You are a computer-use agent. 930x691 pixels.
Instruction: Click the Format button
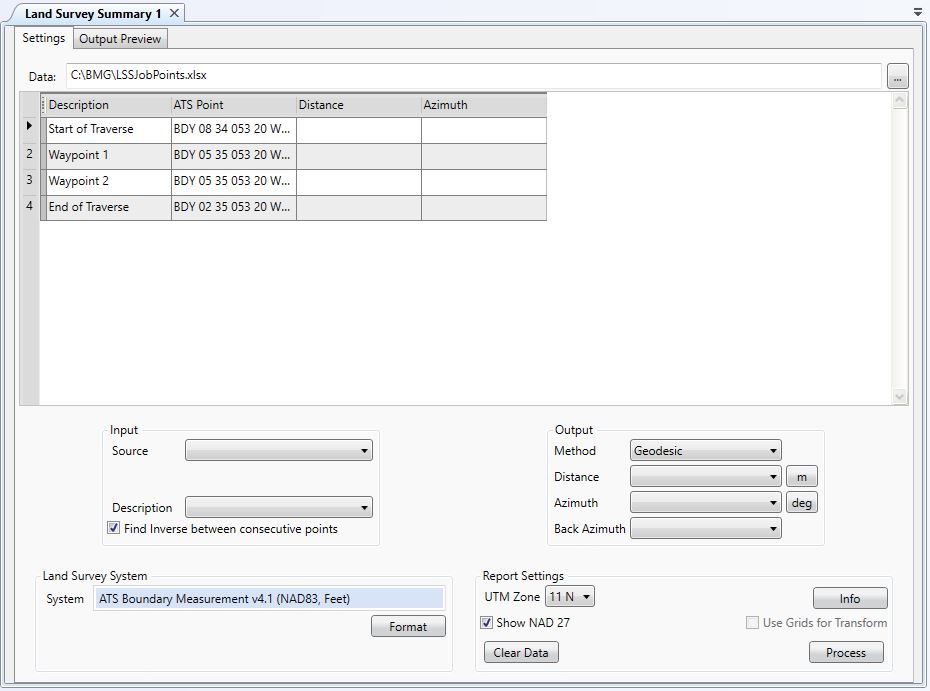point(408,627)
